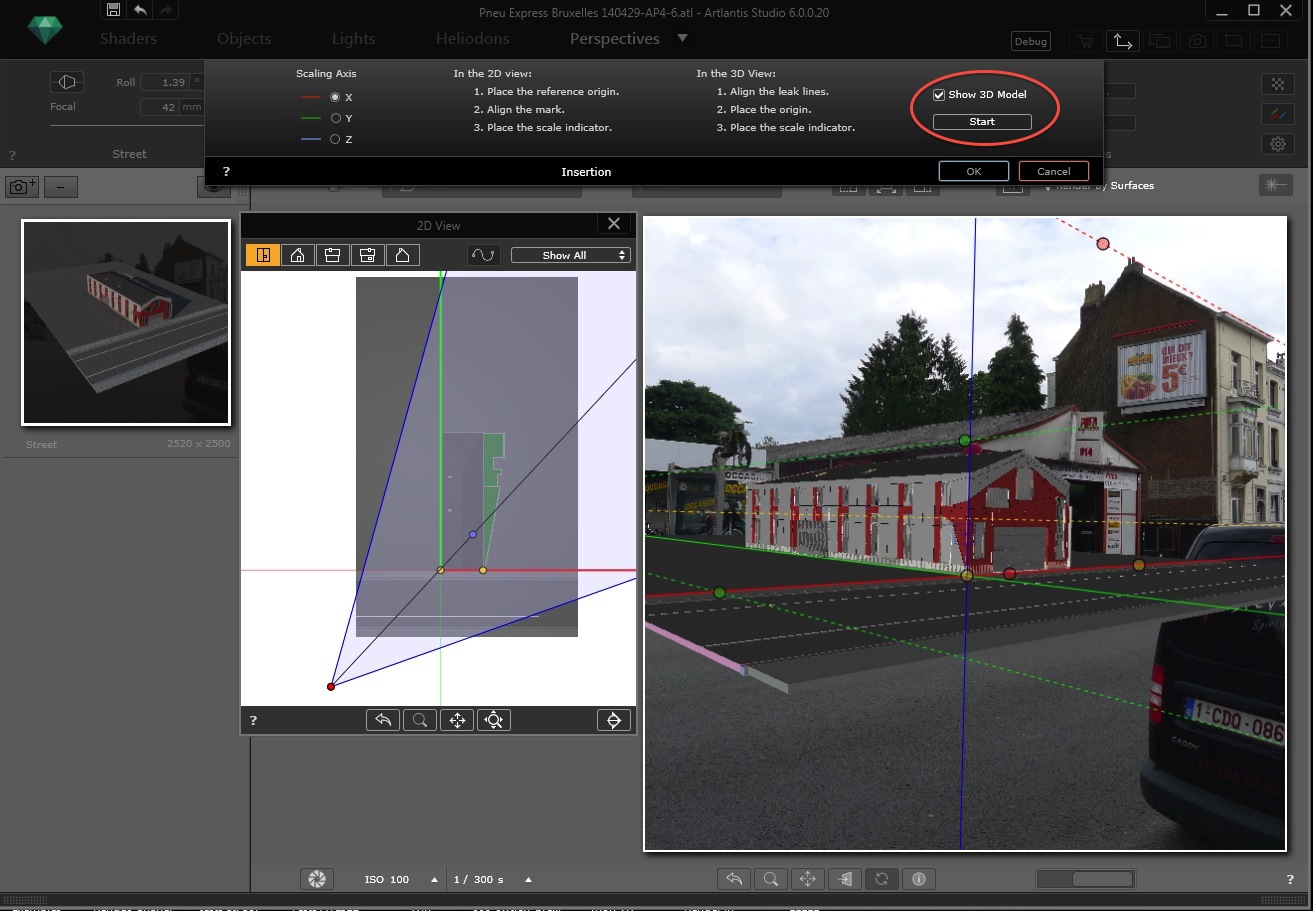Click the target icon at 2D View bottom right
The height and width of the screenshot is (911, 1313).
click(x=614, y=720)
